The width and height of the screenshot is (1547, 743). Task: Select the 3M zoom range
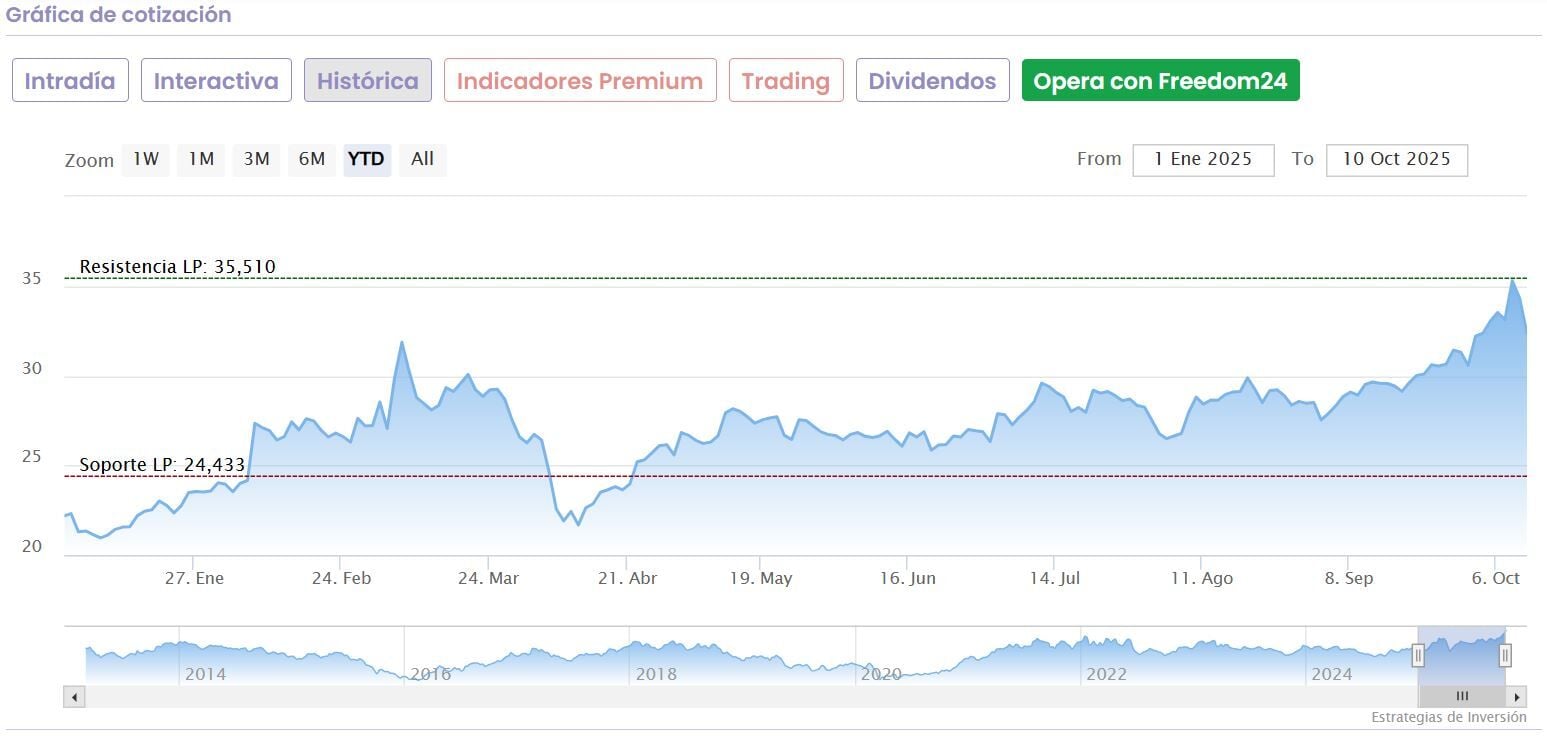pos(257,159)
